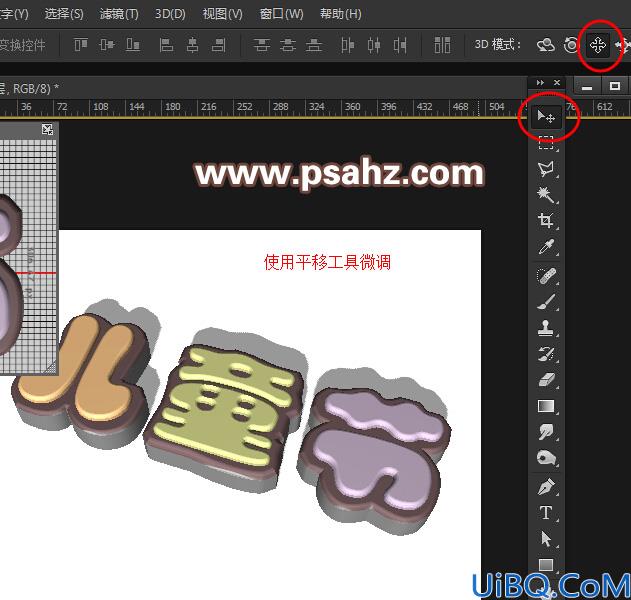Click Align Bottom Edges icon

[133, 45]
